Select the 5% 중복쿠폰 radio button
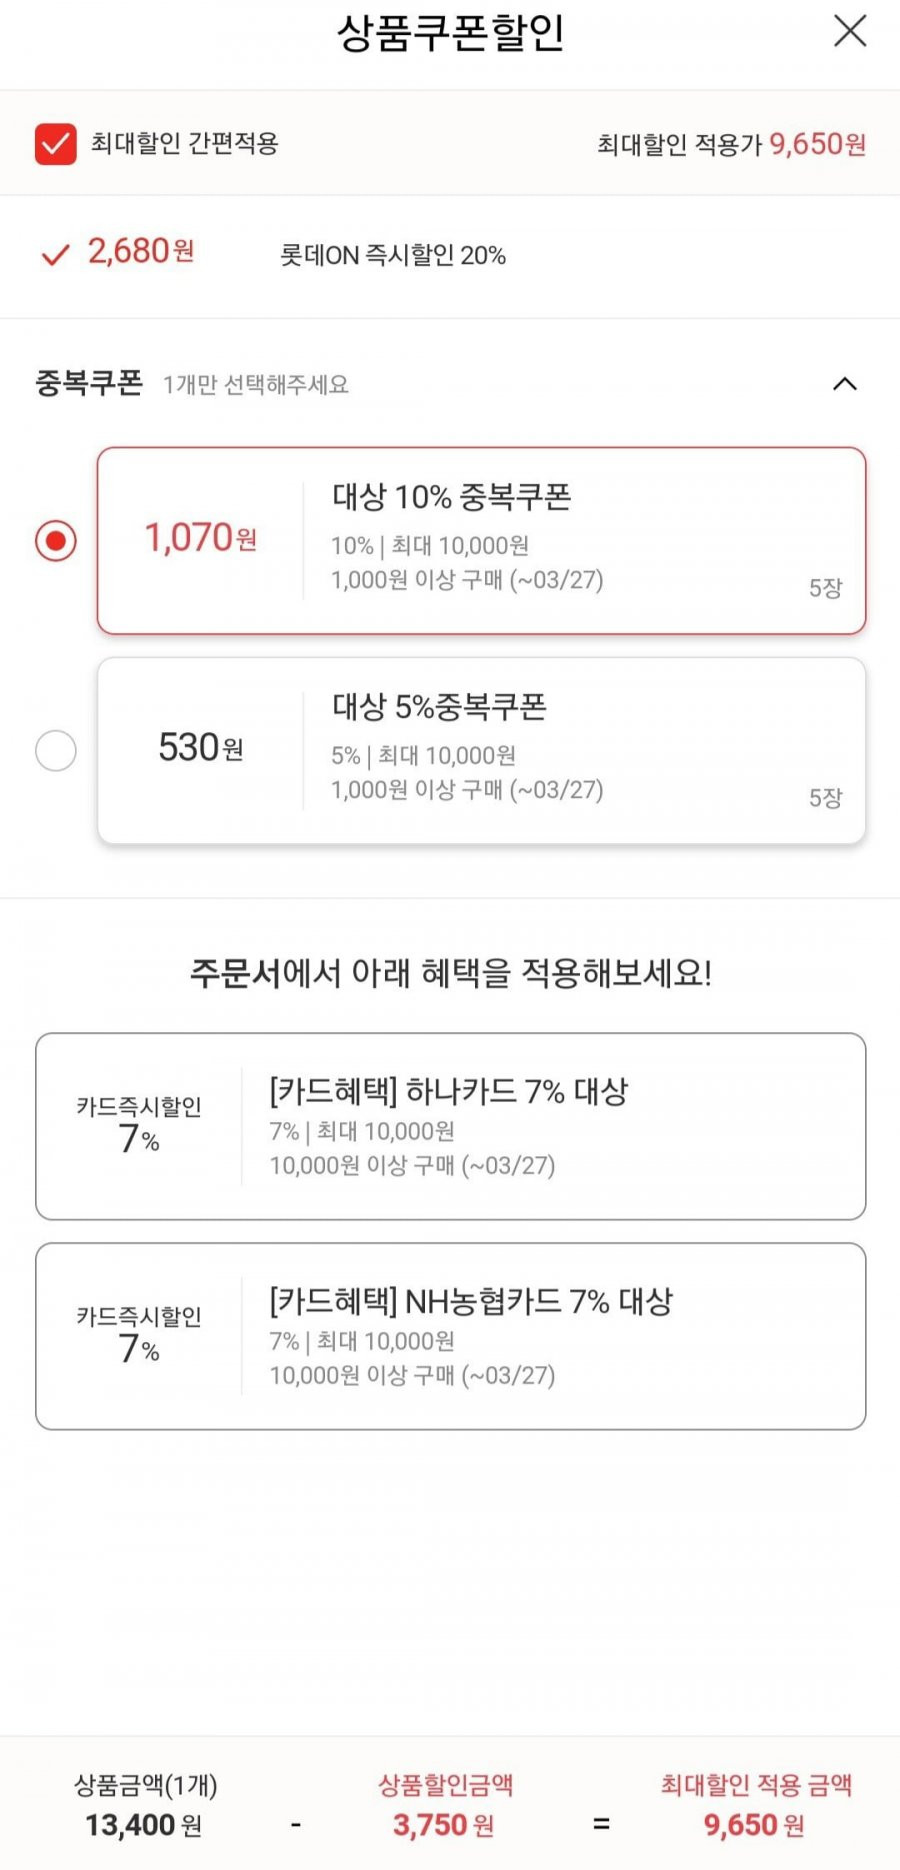This screenshot has height=1870, width=900. 56,751
